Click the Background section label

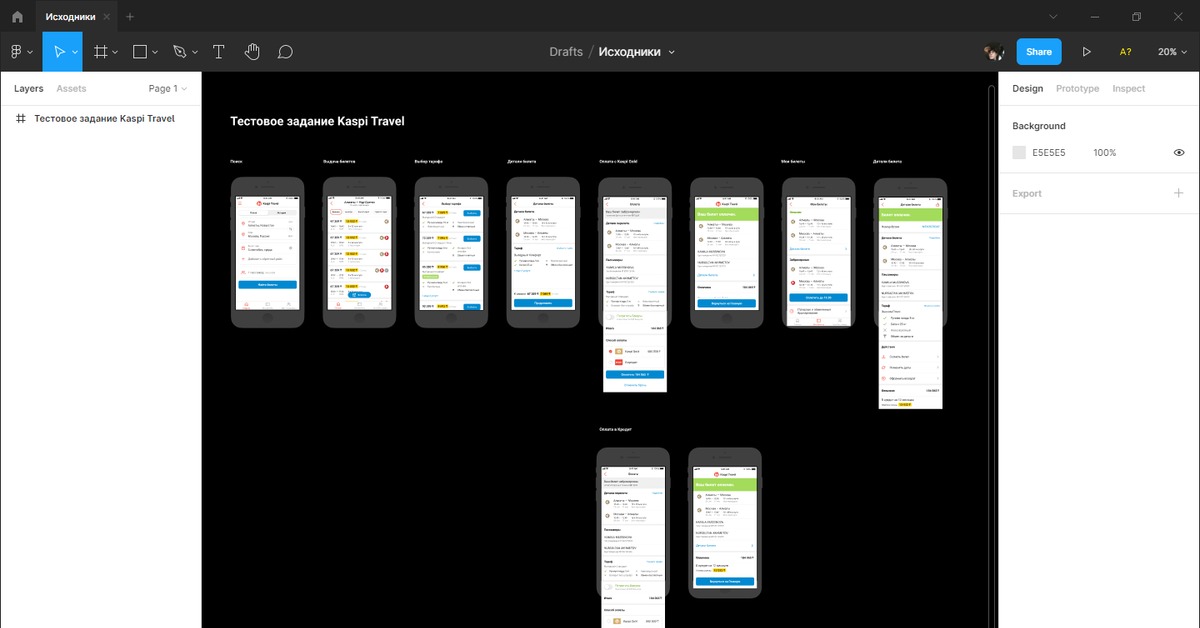tap(1039, 126)
